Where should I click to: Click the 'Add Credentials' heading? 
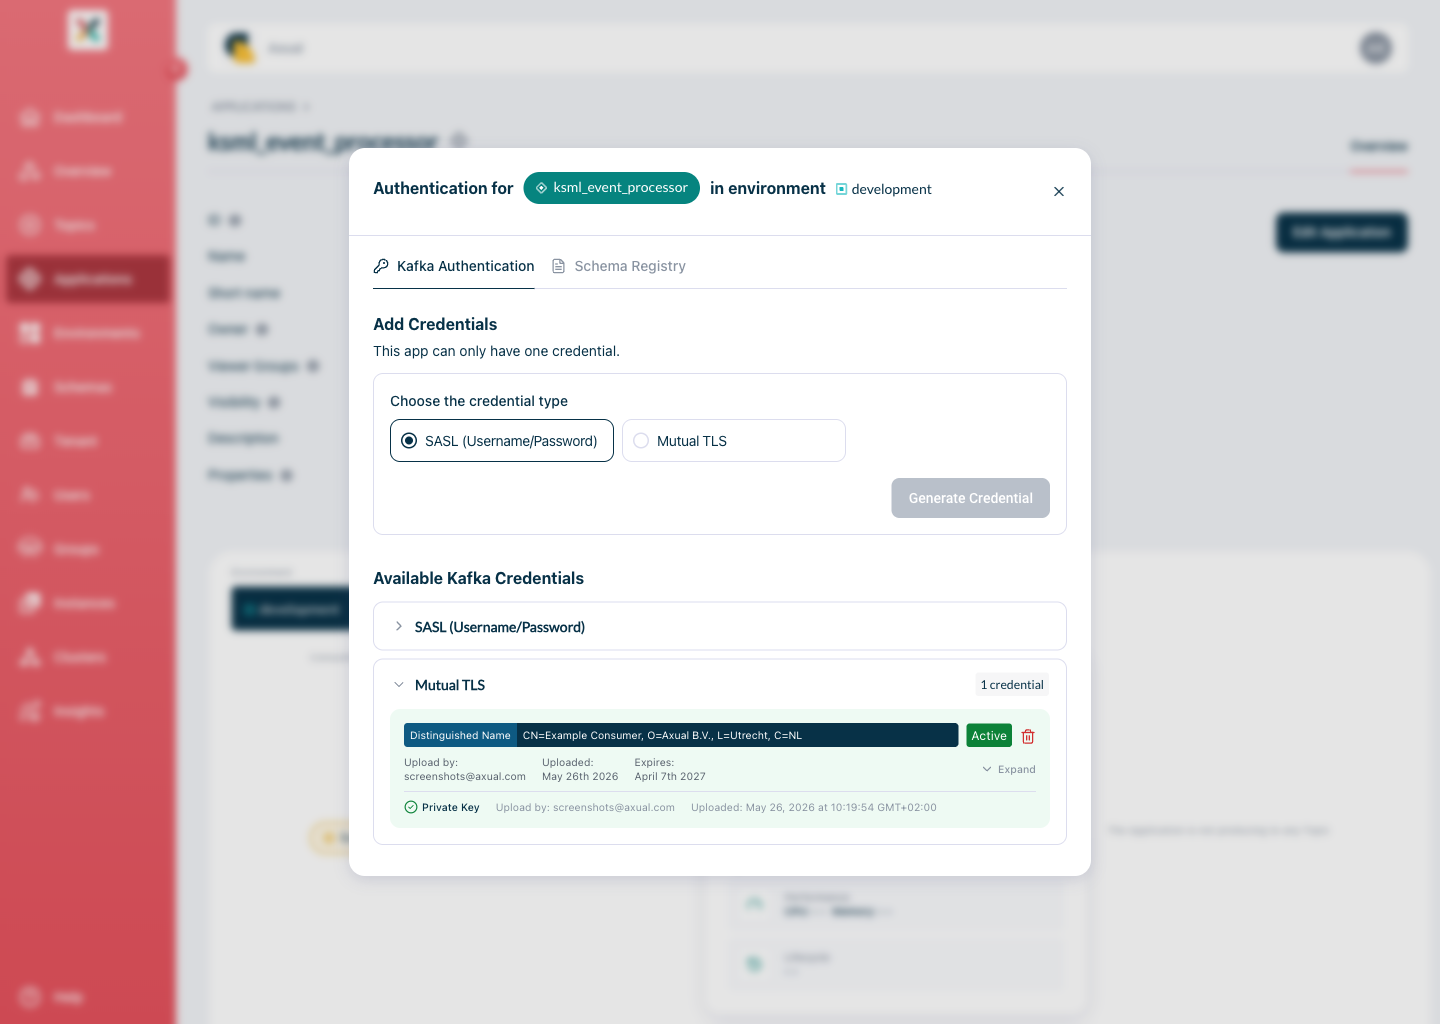coord(435,324)
